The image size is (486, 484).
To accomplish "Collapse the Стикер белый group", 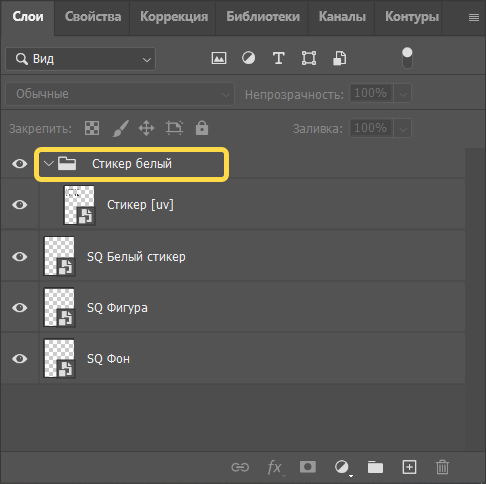I will click(x=49, y=164).
